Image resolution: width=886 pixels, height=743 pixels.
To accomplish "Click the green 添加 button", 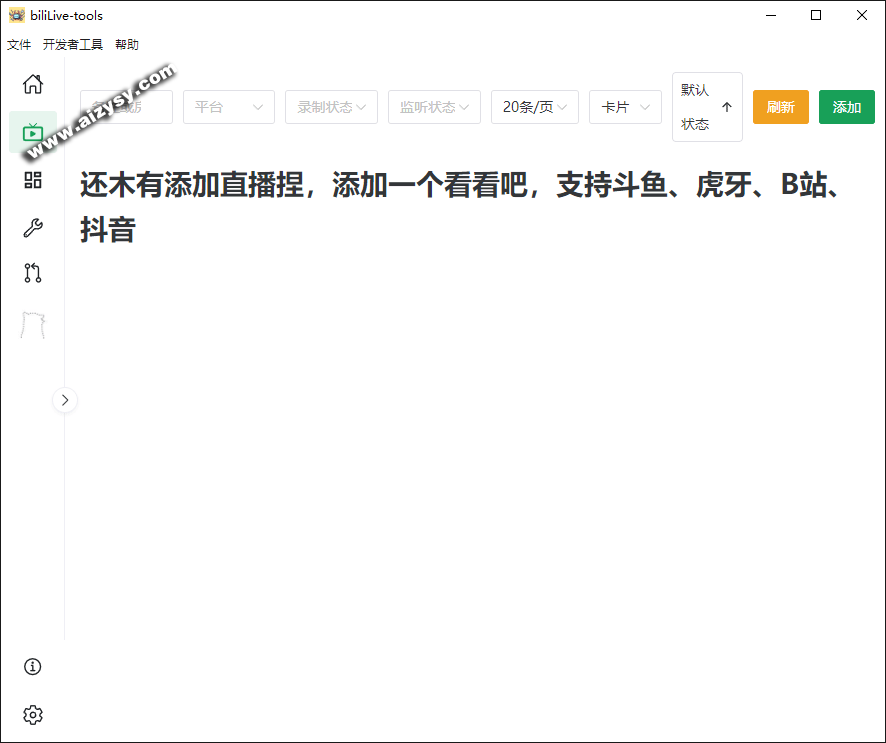I will [846, 107].
